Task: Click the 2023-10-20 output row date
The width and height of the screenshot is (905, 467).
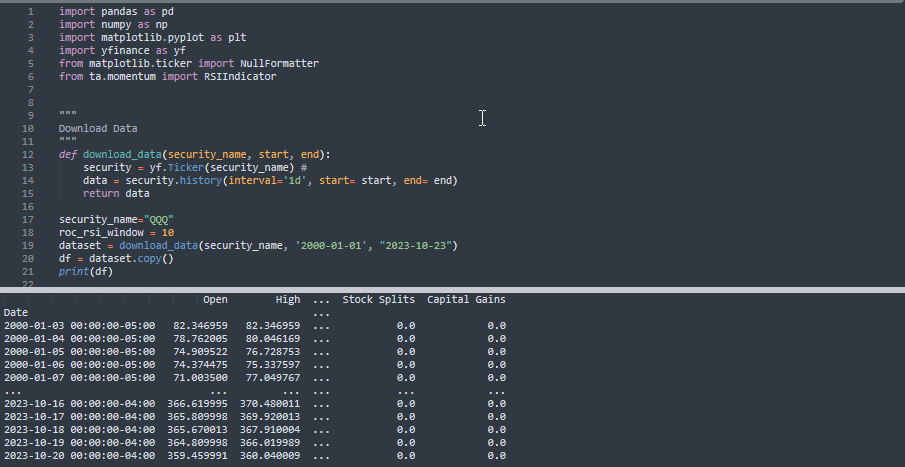Action: click(x=35, y=456)
